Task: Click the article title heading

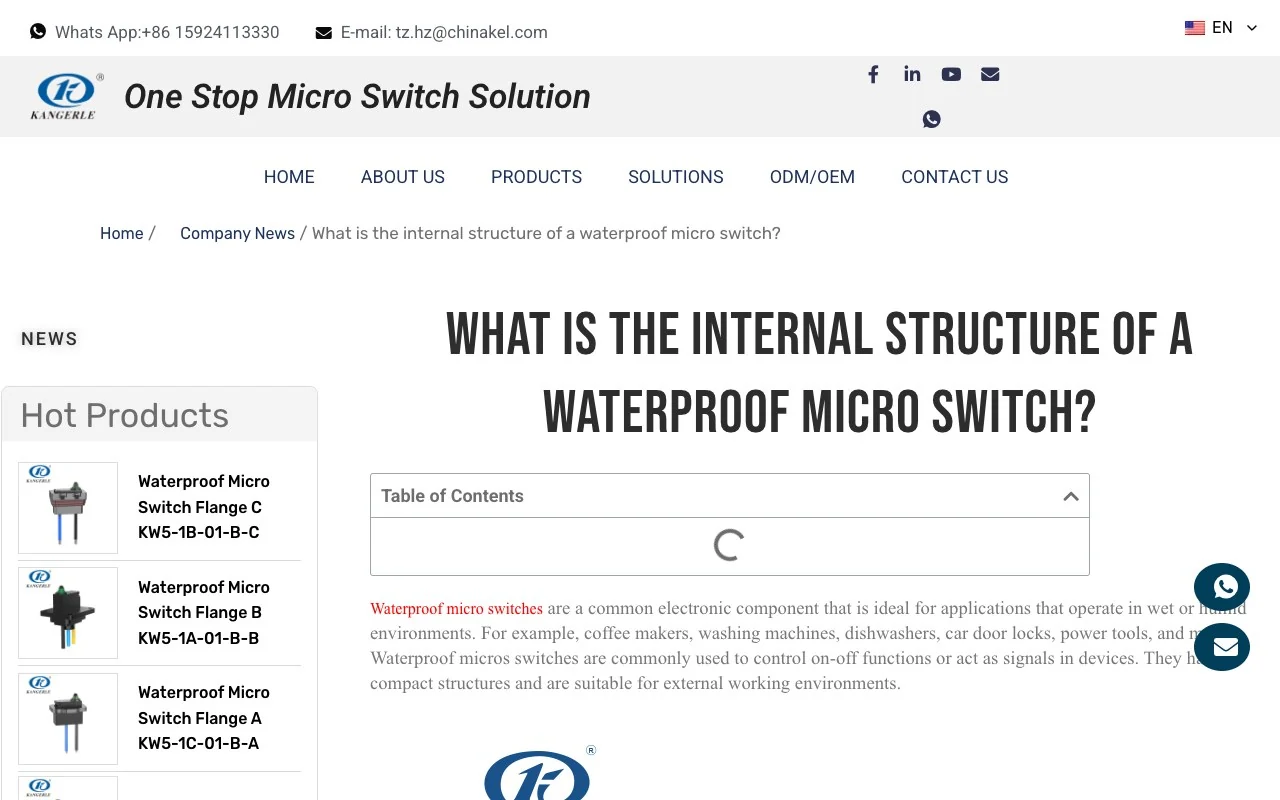Action: 819,373
